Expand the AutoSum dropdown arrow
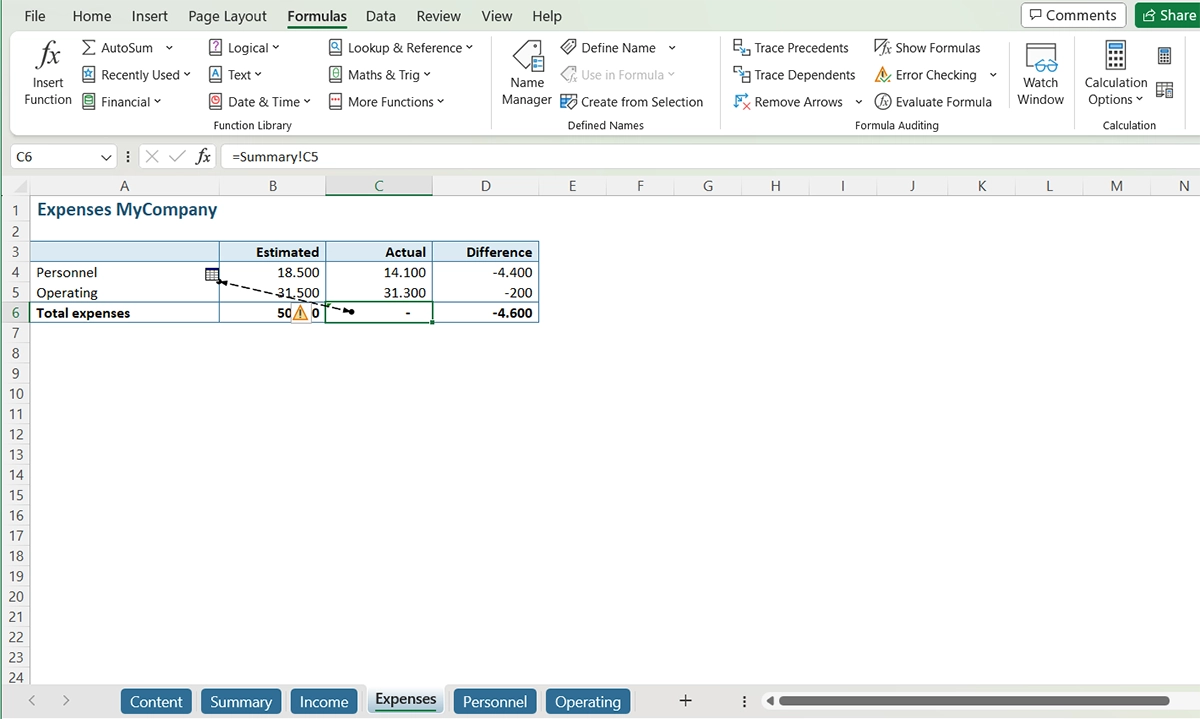 168,47
